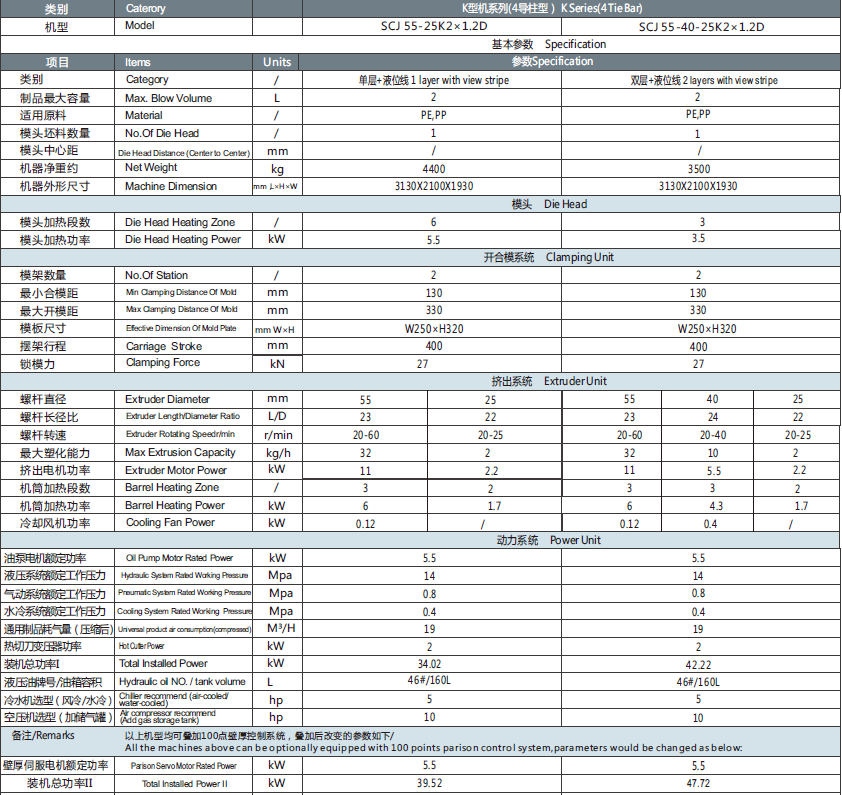
Task: Click the Die Head section header
Action: (549, 204)
